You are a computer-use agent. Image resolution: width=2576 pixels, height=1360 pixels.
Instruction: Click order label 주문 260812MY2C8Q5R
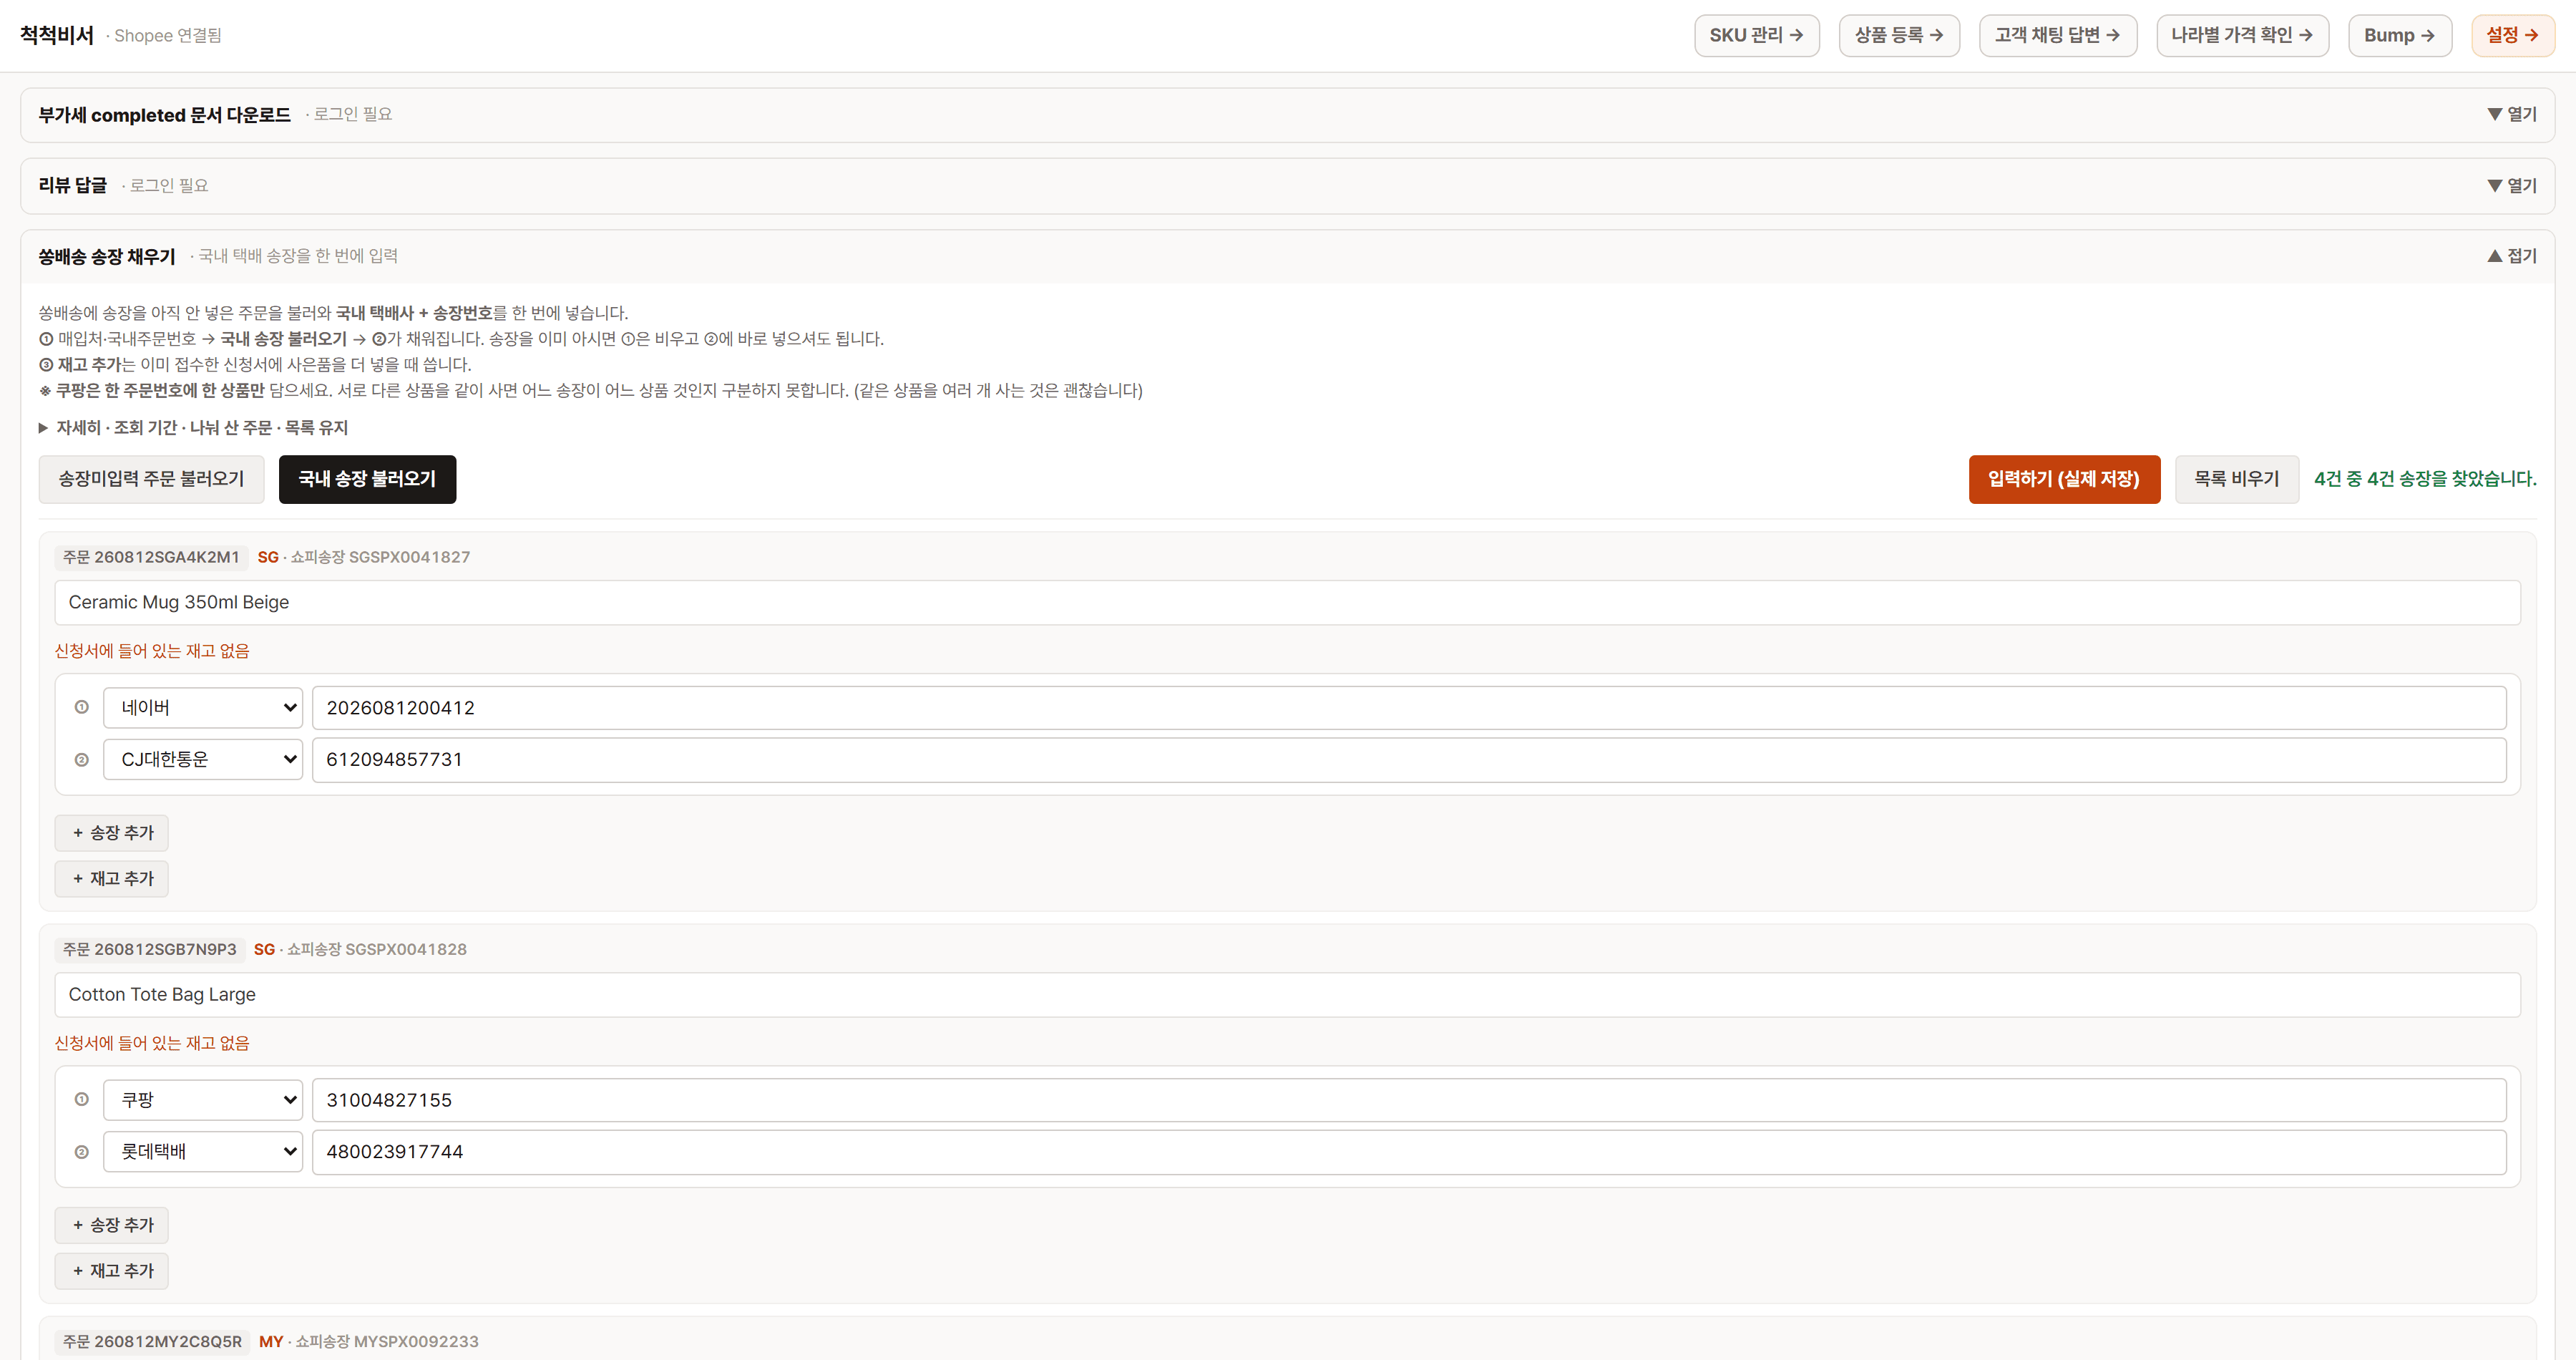pos(152,1342)
